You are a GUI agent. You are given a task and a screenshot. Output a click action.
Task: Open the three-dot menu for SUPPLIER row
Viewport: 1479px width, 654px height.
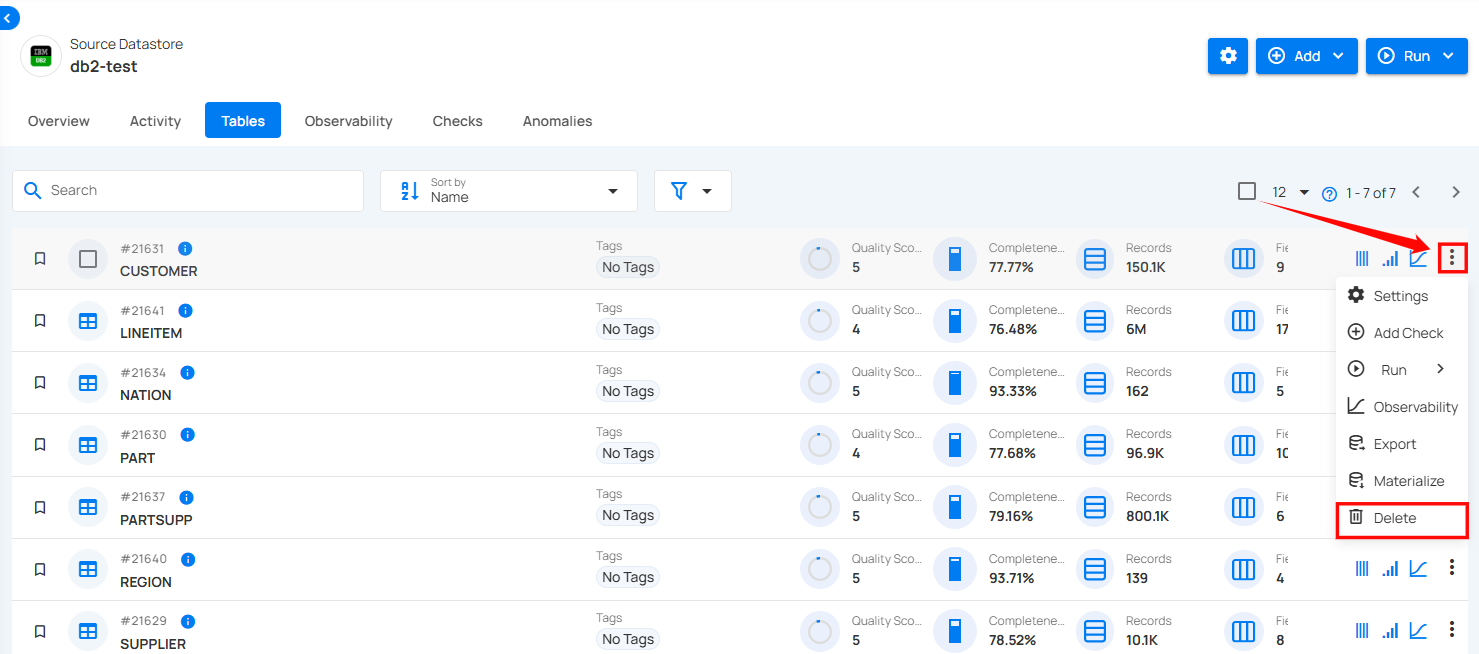[x=1451, y=630]
